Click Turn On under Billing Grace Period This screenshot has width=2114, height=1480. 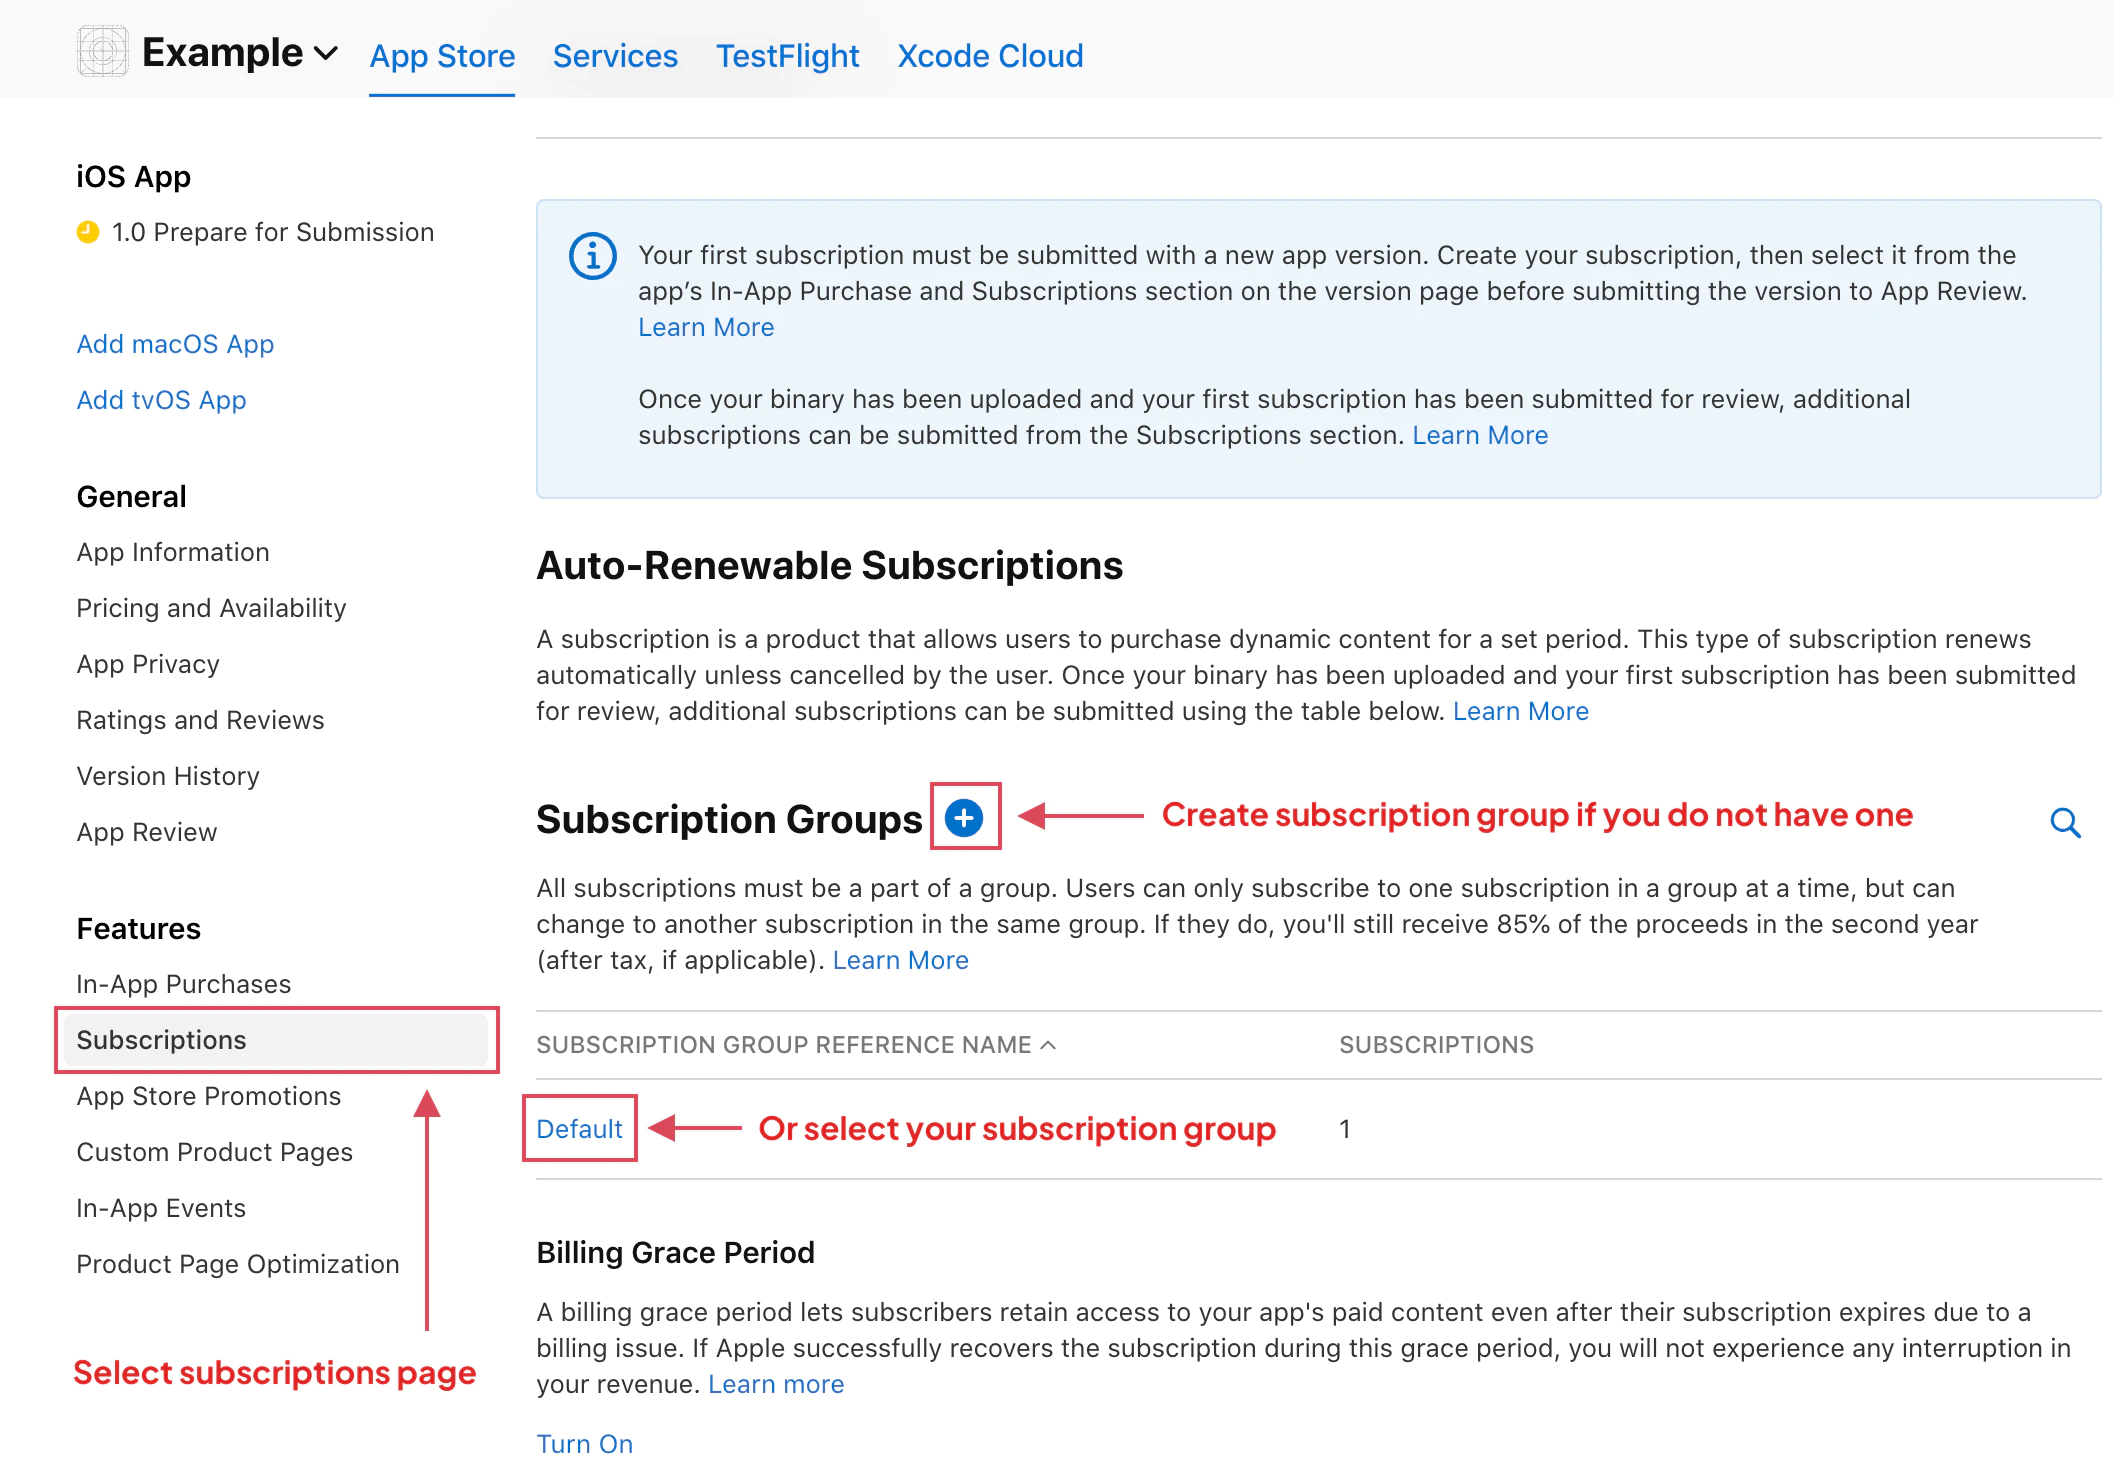[x=584, y=1443]
